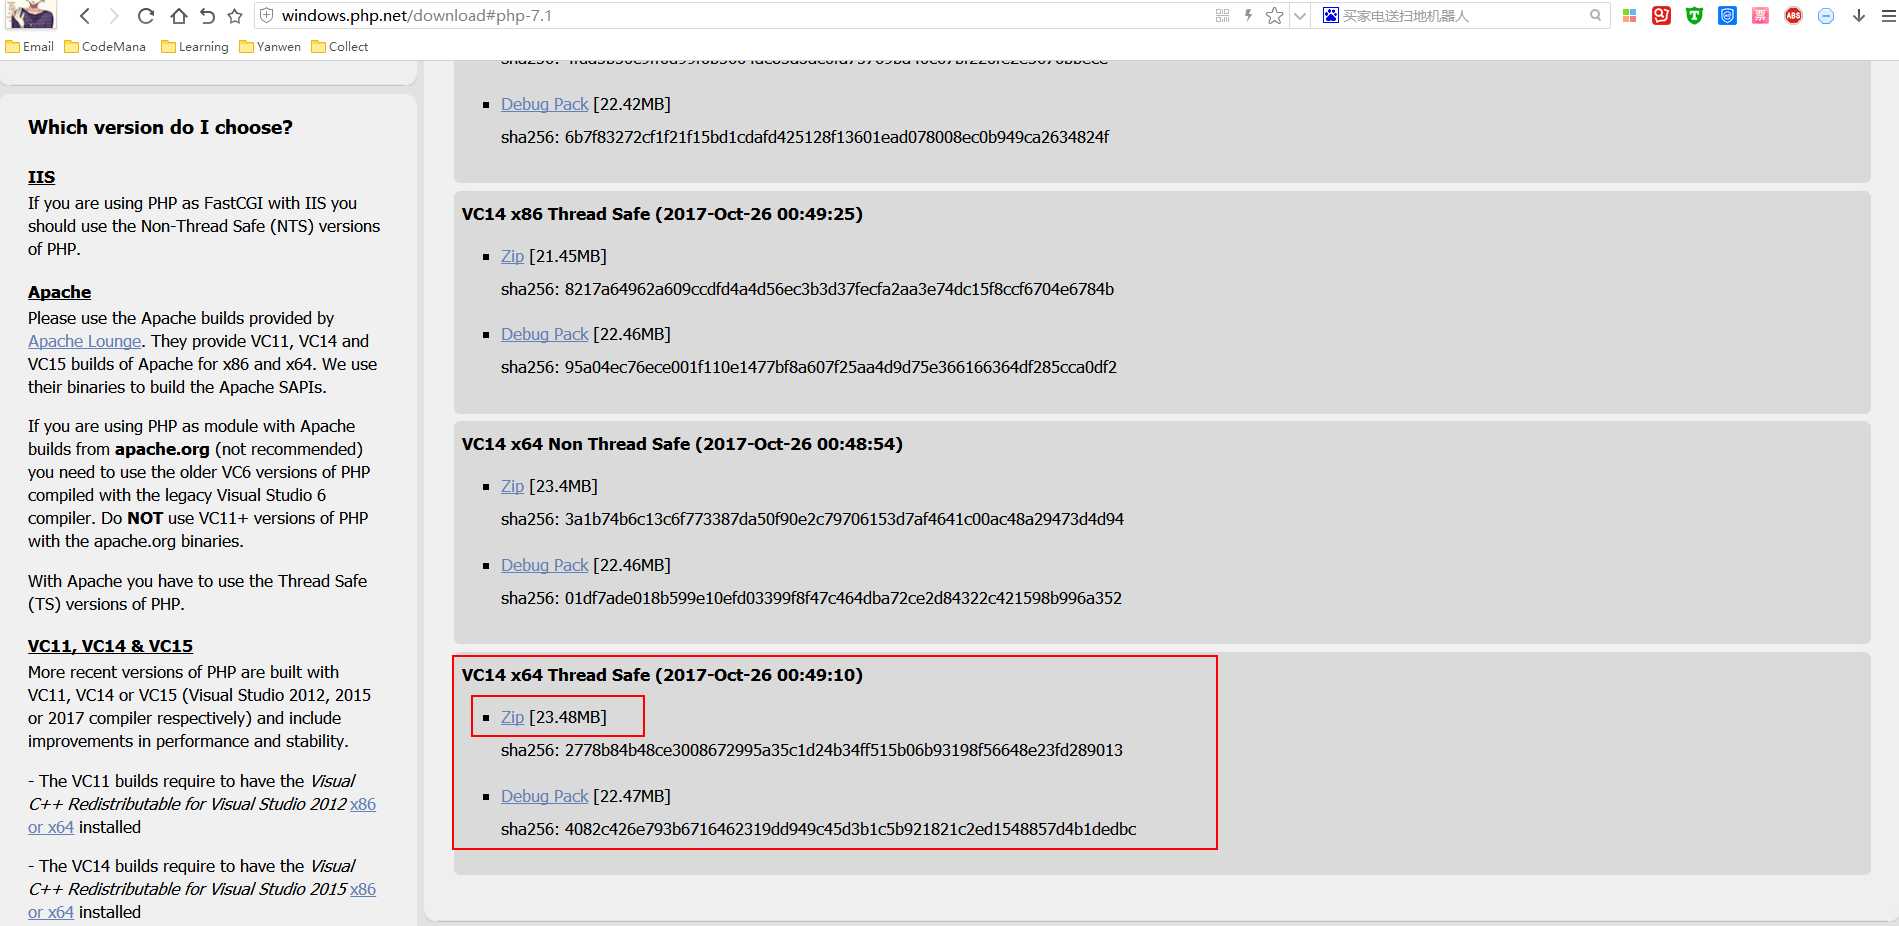This screenshot has width=1899, height=926.
Task: Download Zip for VC14 x64 Thread Safe
Action: pyautogui.click(x=512, y=717)
